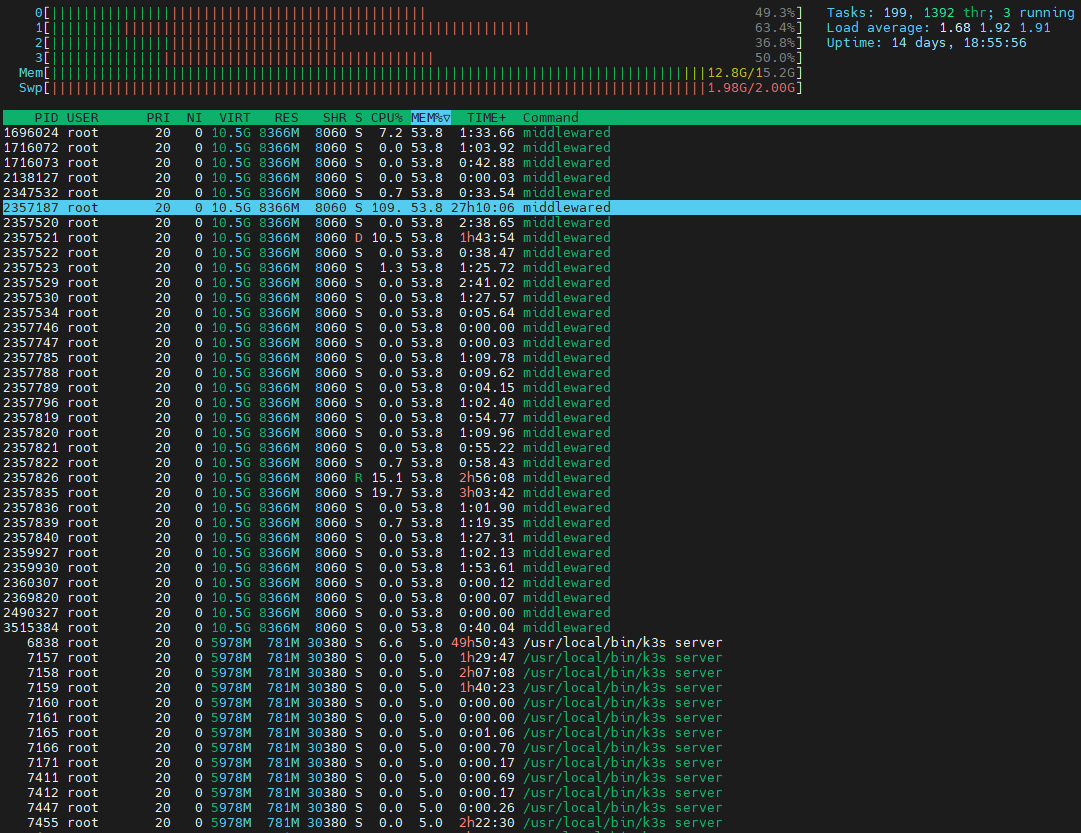1081x833 pixels.
Task: Click the Load average summary line
Action: coord(938,28)
